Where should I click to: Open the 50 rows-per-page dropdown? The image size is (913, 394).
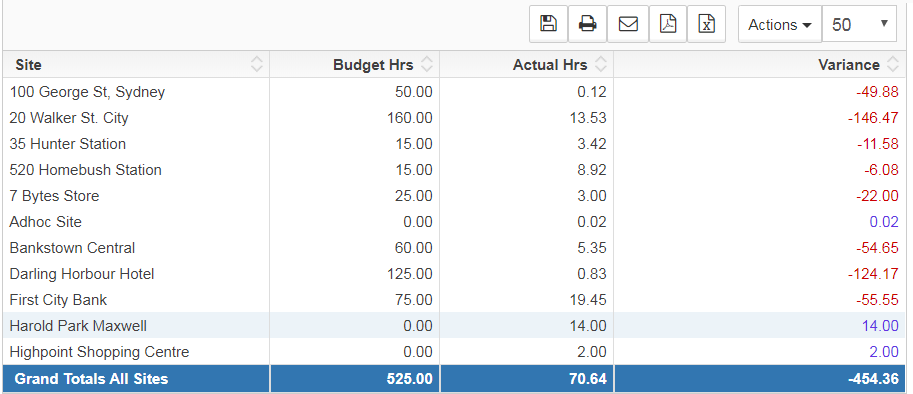(x=859, y=24)
